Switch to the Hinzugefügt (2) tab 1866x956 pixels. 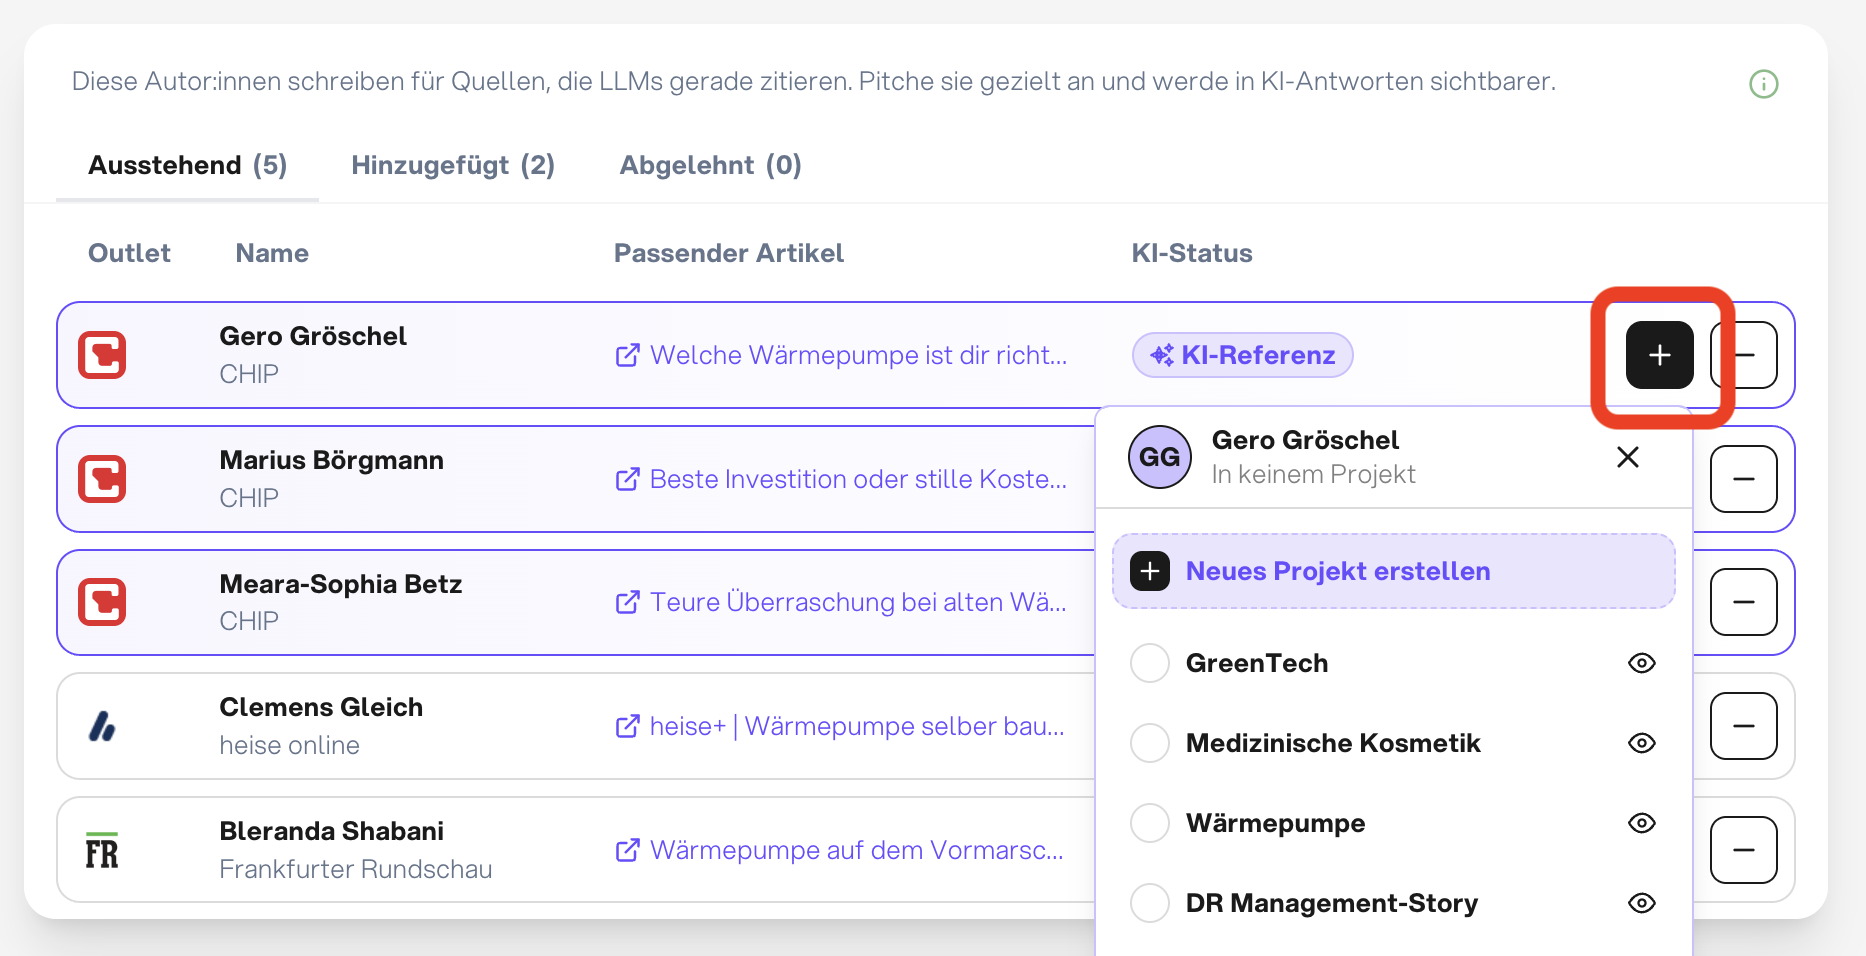(x=453, y=165)
